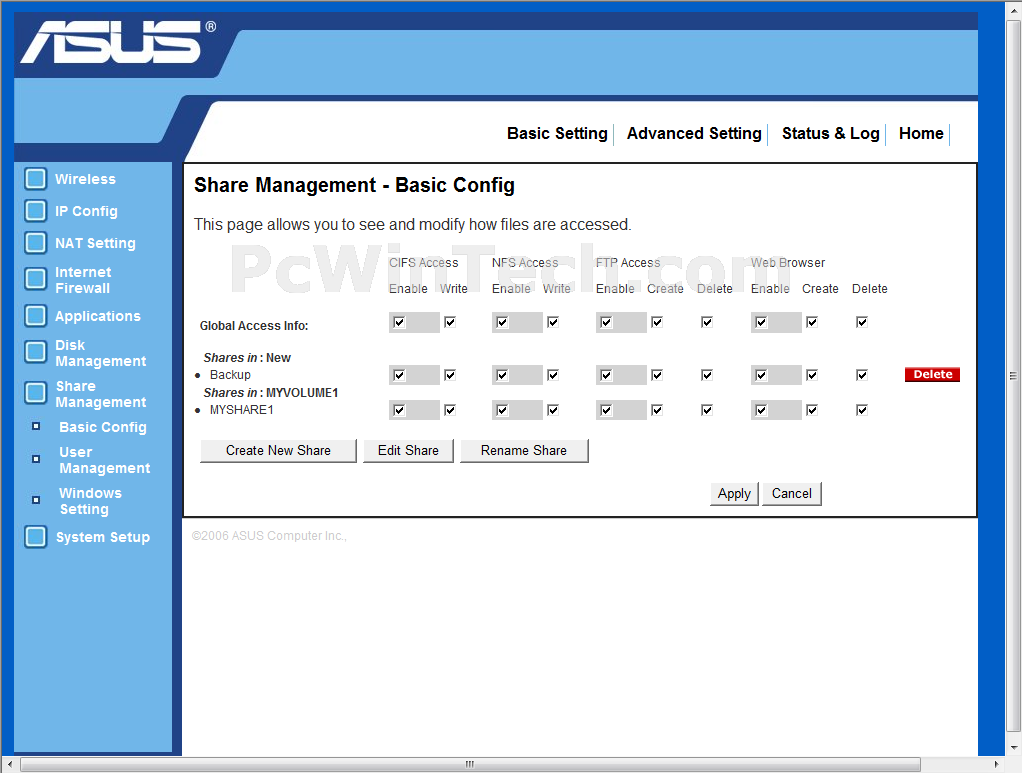Viewport: 1022px width, 773px height.
Task: Click the Rename Share button
Action: (524, 450)
